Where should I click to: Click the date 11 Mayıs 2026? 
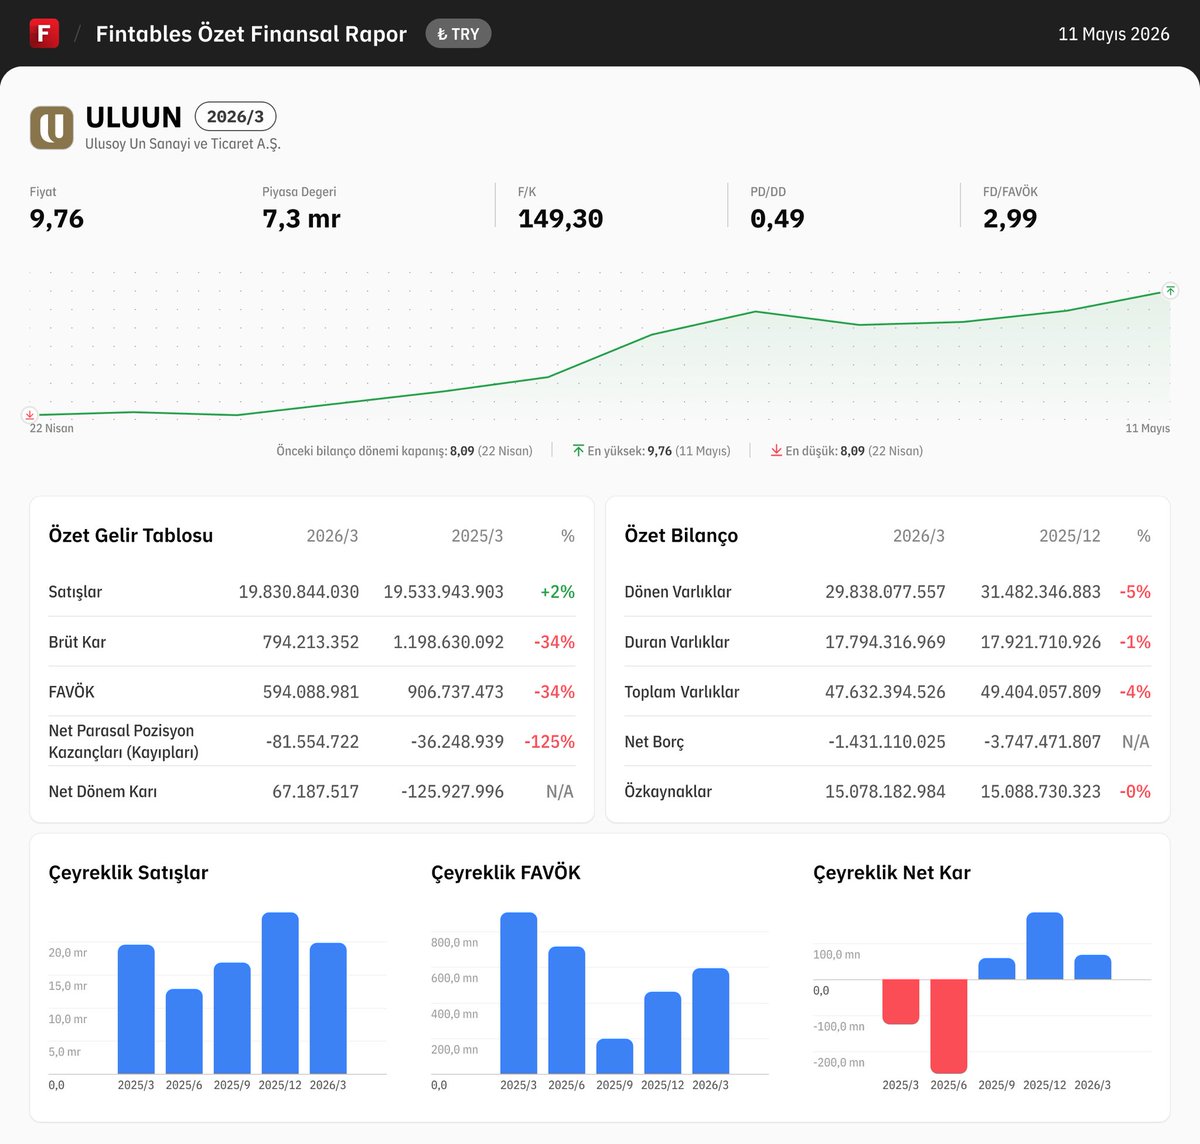pyautogui.click(x=1113, y=34)
